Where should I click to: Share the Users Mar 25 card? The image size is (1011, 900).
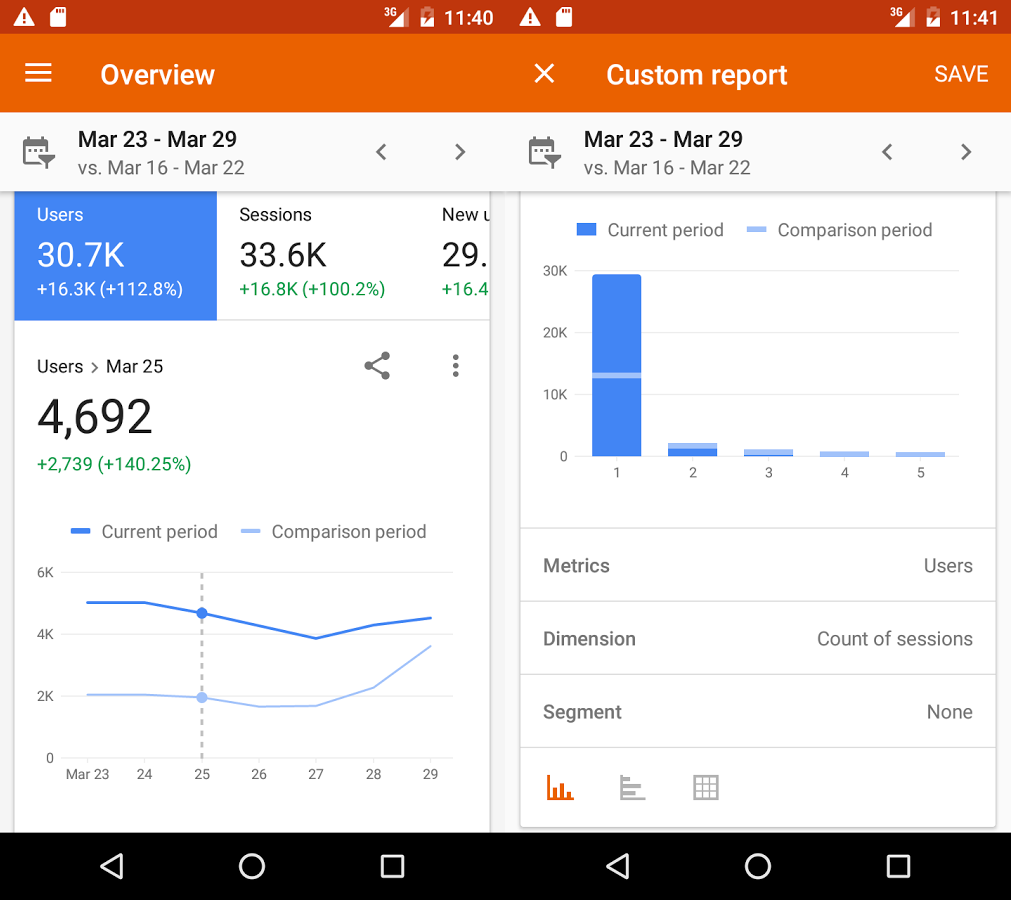(377, 366)
